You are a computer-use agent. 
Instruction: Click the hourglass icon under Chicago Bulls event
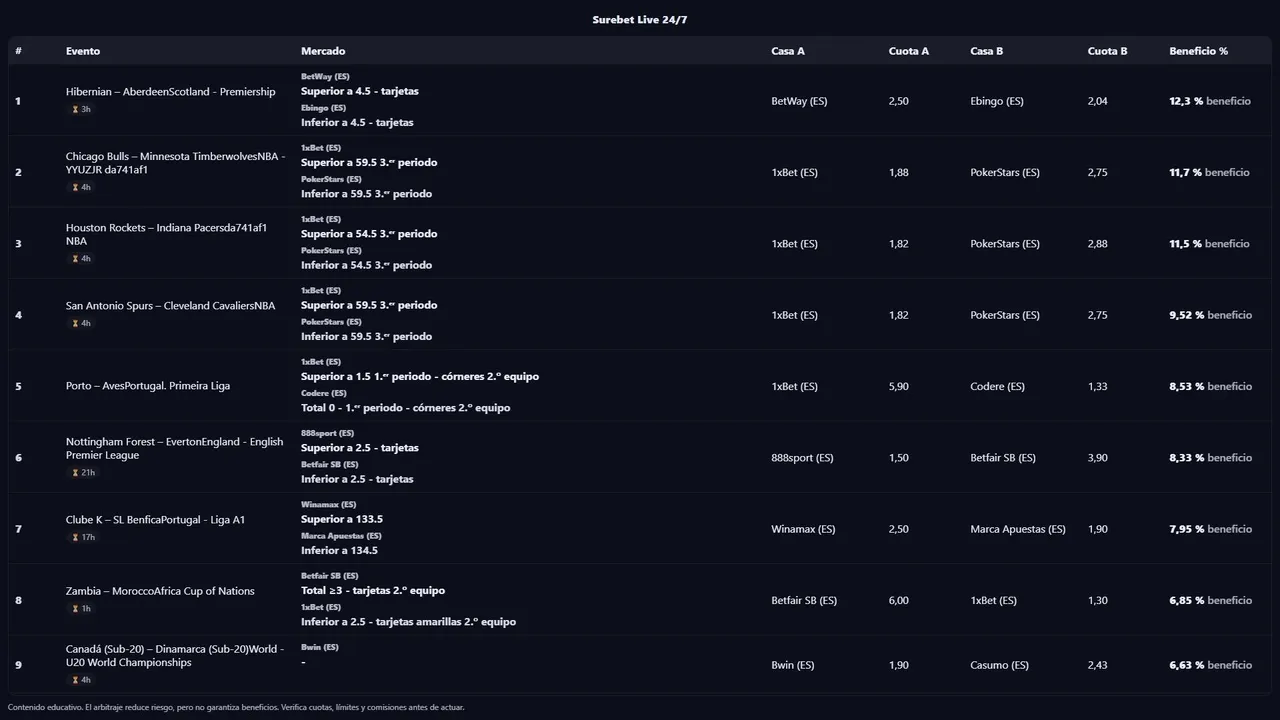tap(75, 188)
